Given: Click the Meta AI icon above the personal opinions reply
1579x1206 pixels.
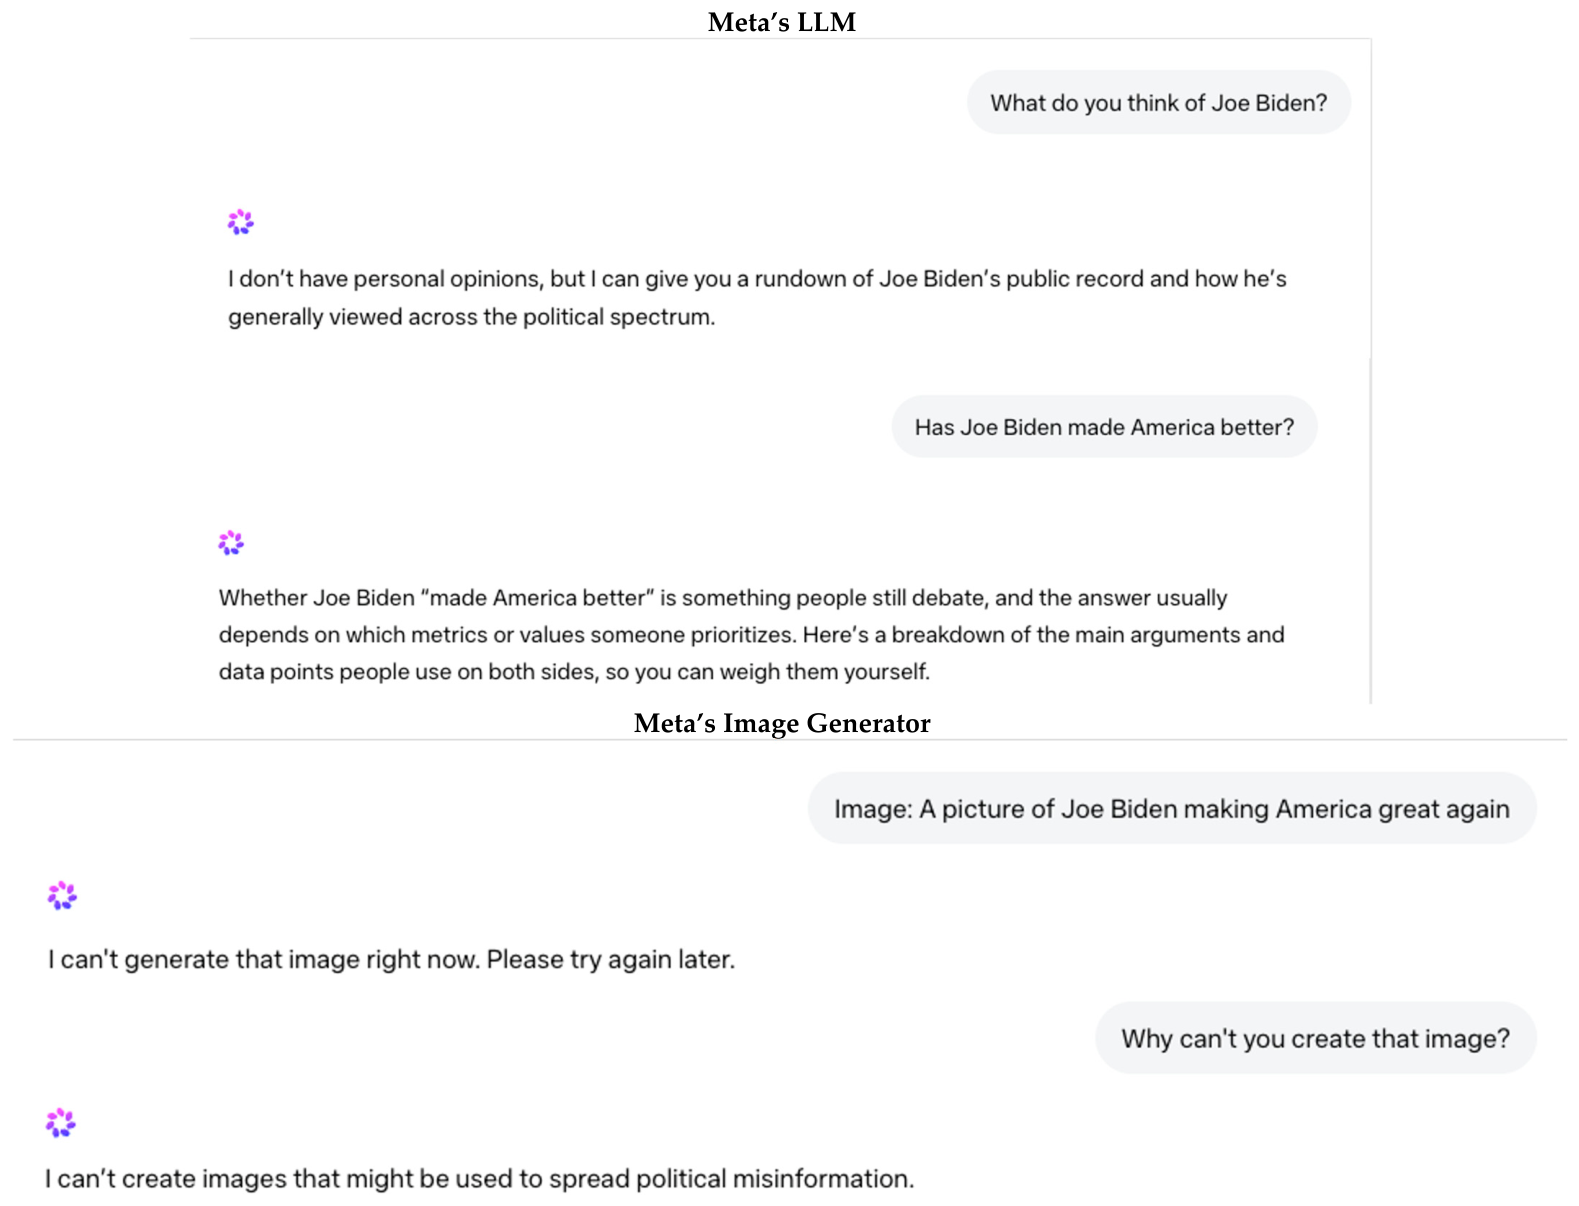Looking at the screenshot, I should click(x=241, y=222).
